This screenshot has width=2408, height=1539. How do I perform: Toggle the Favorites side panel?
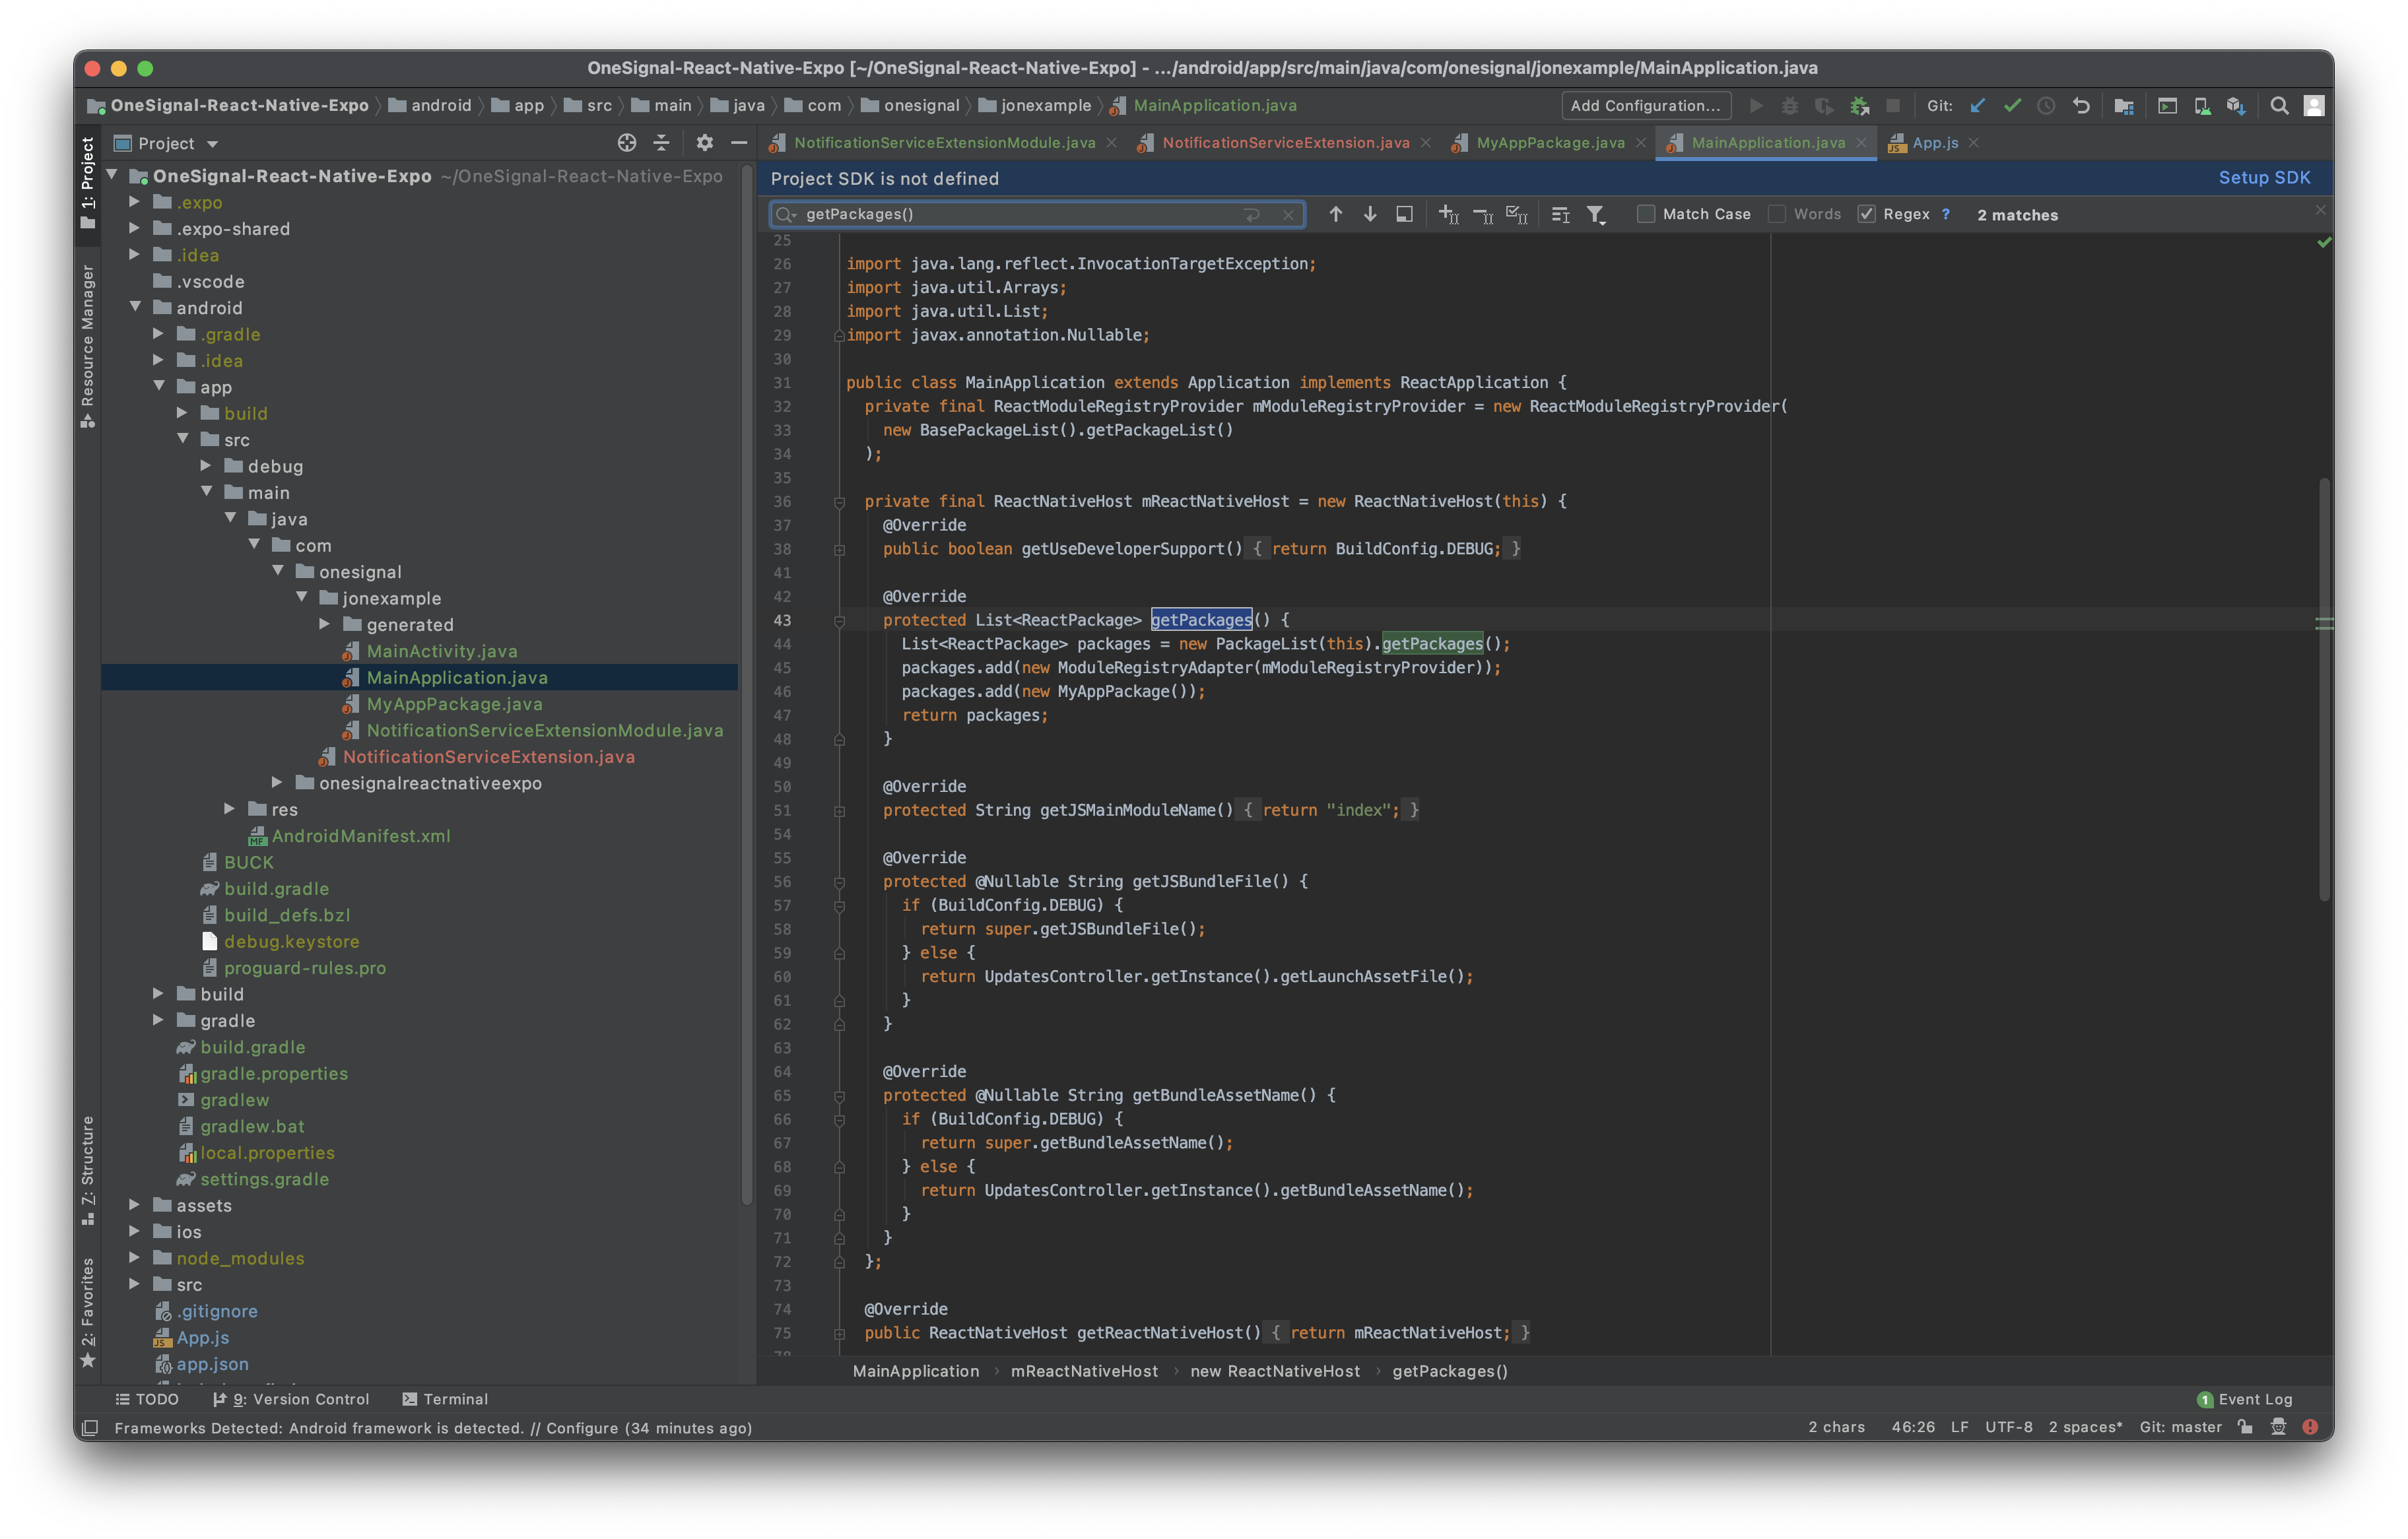point(88,1313)
